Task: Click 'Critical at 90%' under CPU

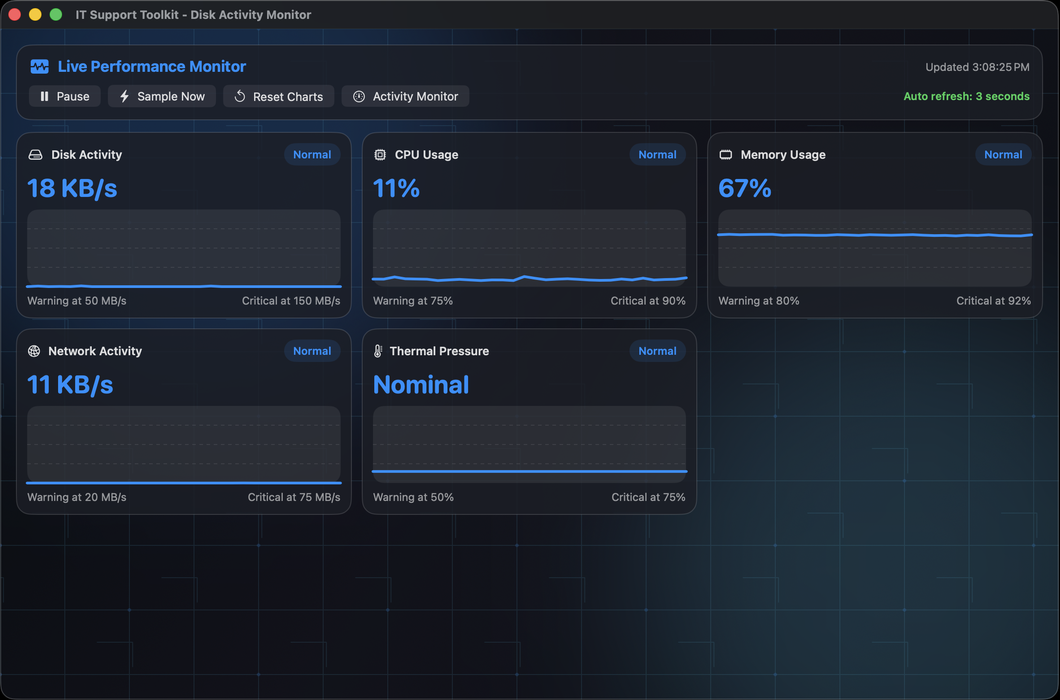Action: (x=648, y=301)
